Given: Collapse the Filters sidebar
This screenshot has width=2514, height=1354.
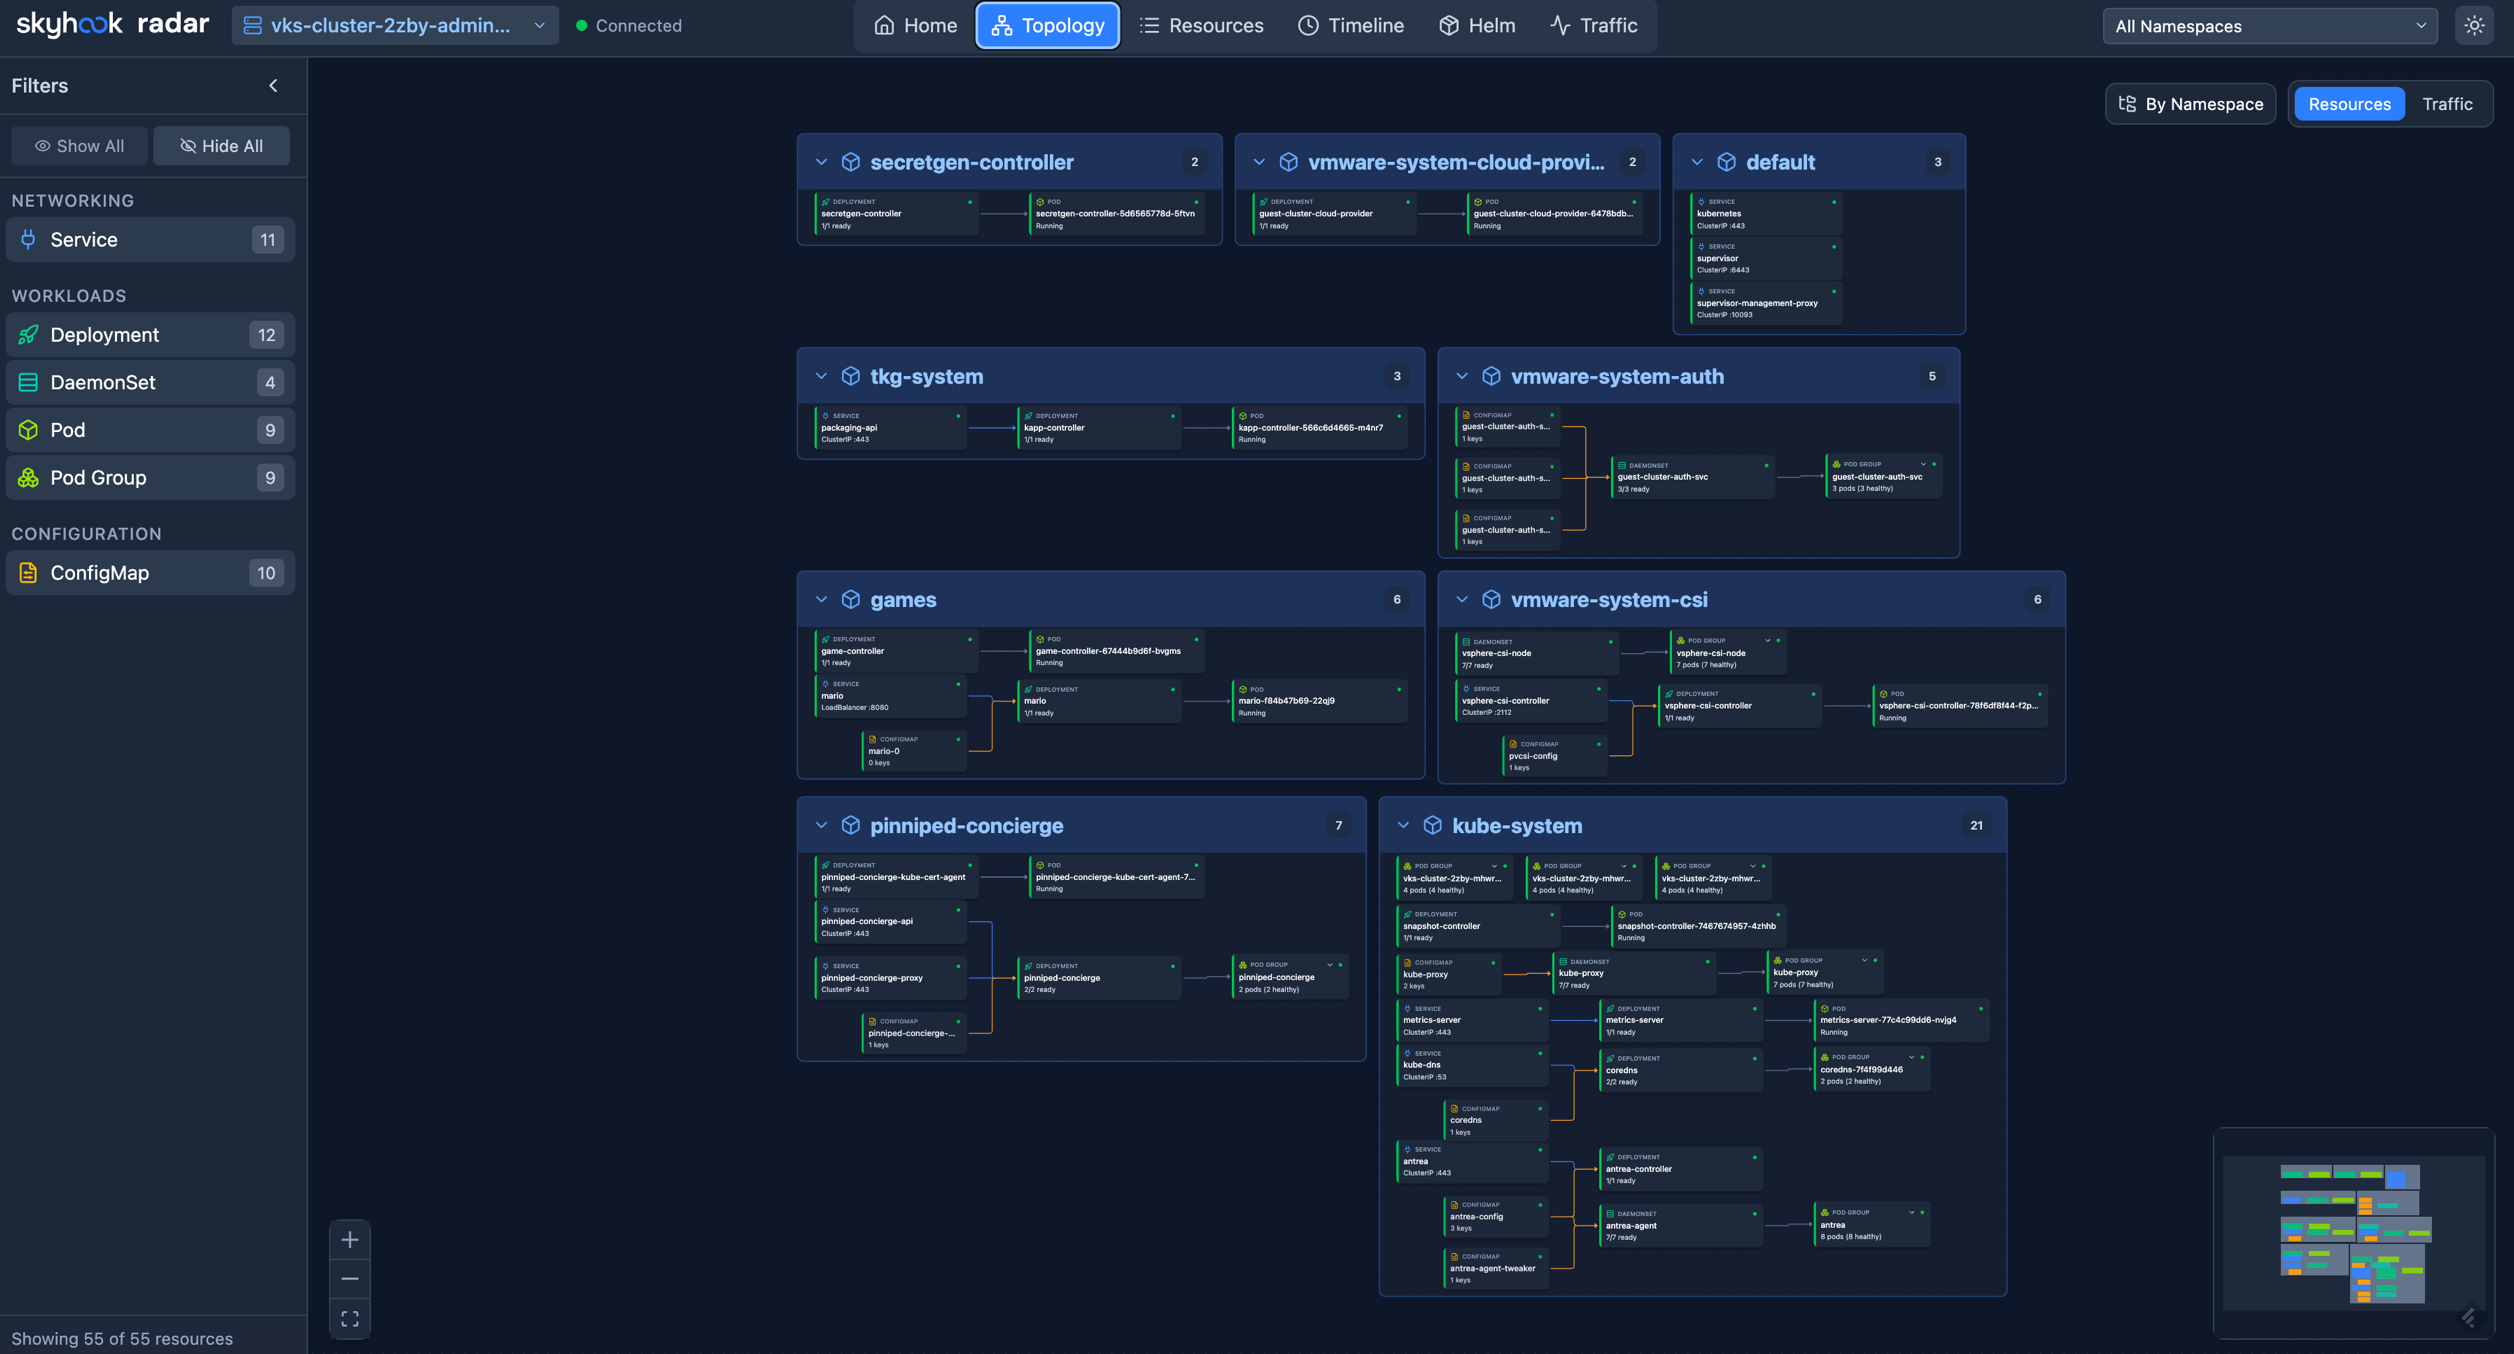Looking at the screenshot, I should point(273,86).
